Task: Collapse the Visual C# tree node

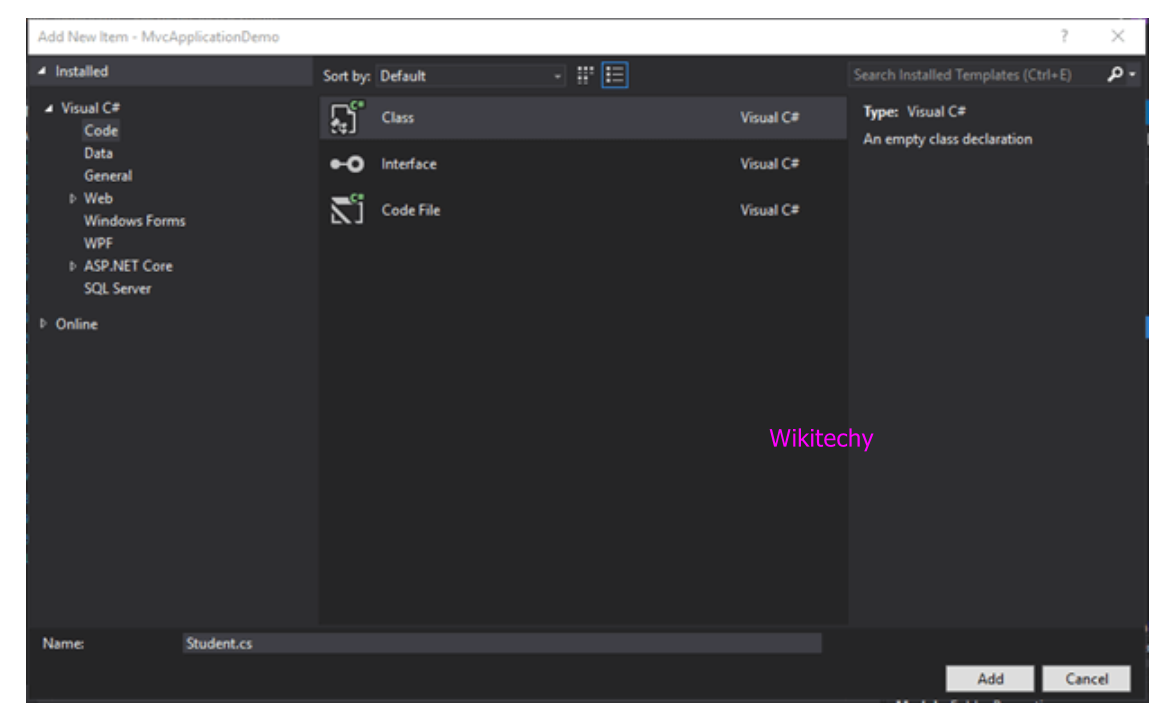Action: tap(49, 108)
